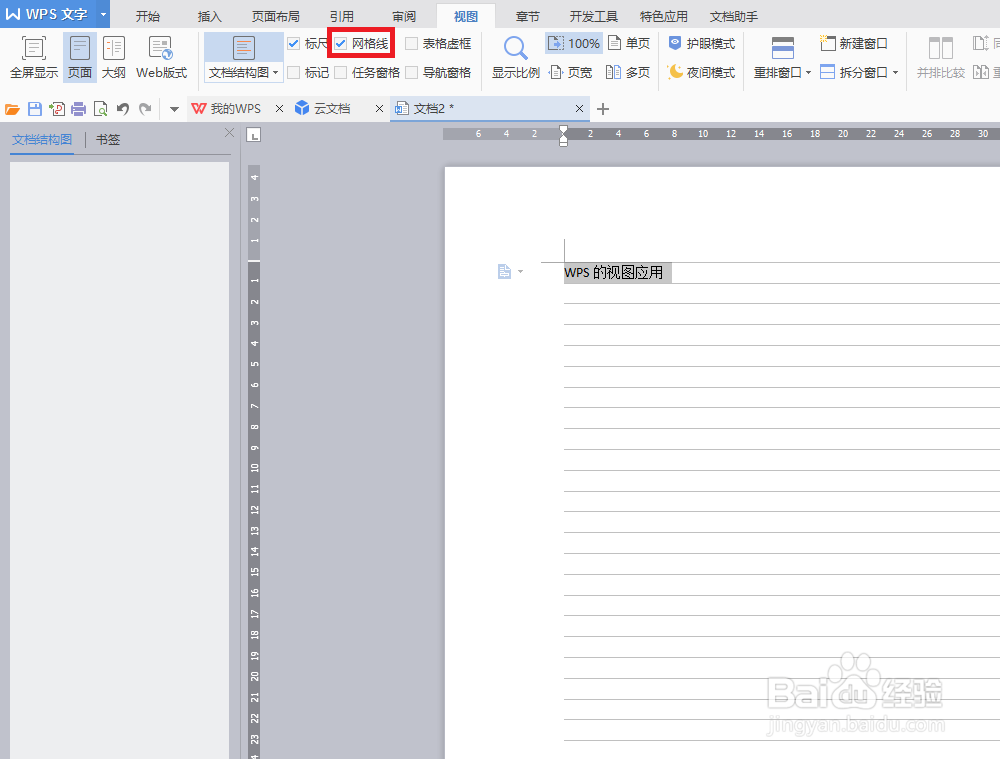Choose Multiple Pages (多页) view
The height and width of the screenshot is (759, 1000).
click(628, 72)
